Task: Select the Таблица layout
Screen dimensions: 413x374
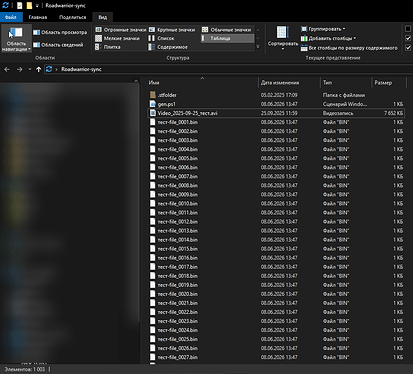Action: point(228,38)
